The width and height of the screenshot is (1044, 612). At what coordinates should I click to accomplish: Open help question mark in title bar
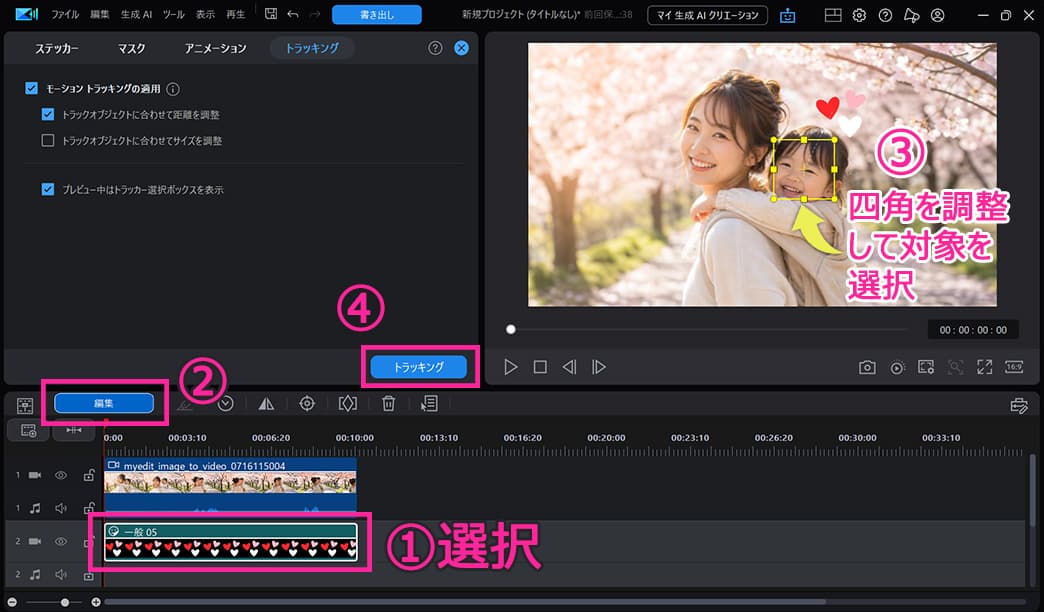(x=886, y=15)
